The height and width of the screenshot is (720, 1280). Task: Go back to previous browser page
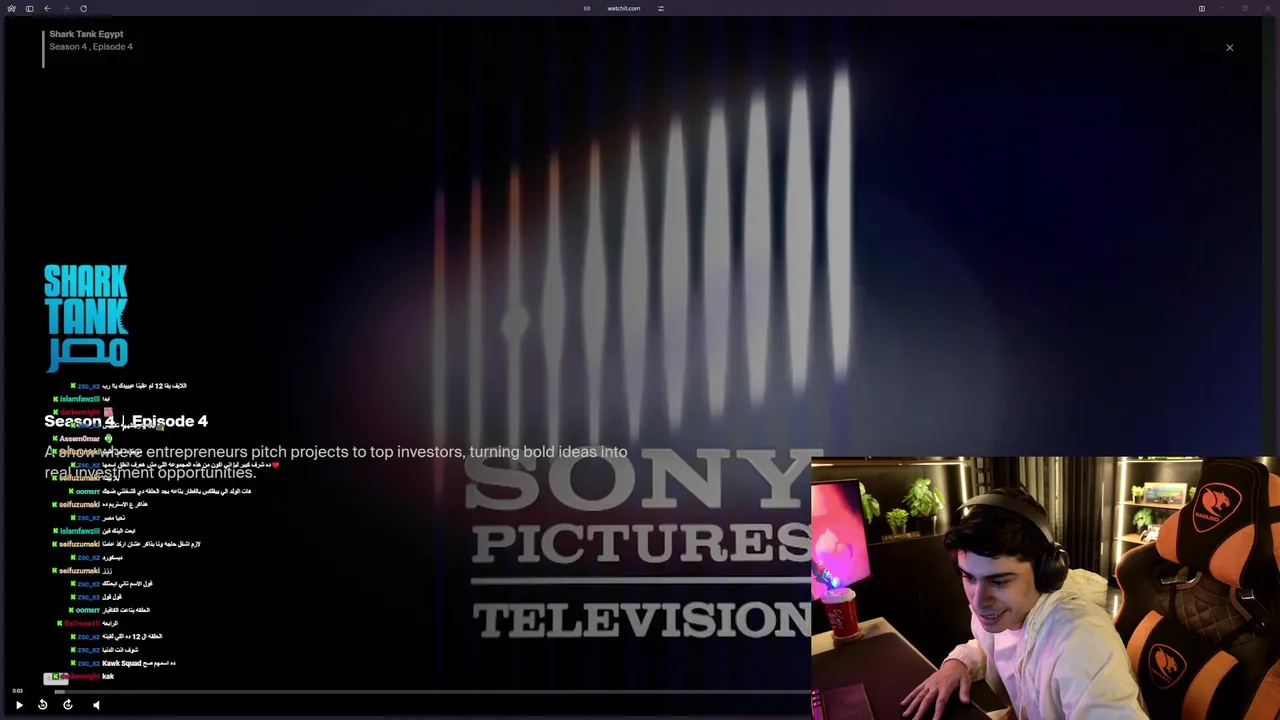click(47, 8)
